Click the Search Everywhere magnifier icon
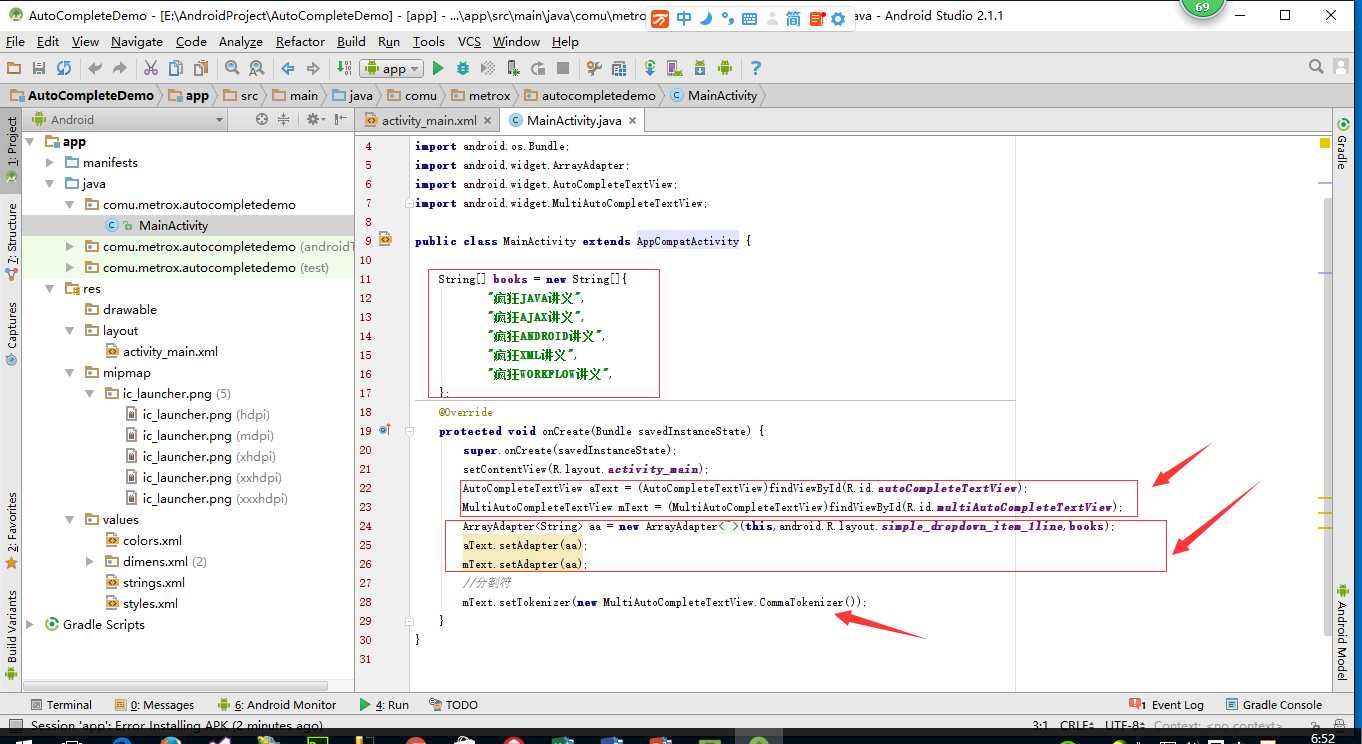 (1316, 67)
